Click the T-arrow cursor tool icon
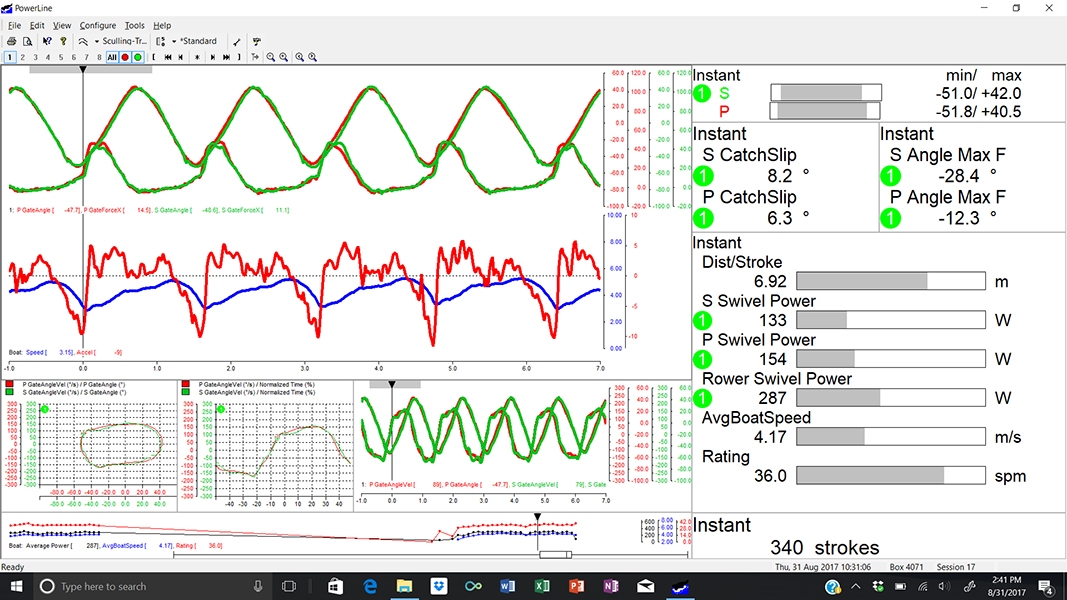This screenshot has height=600, width=1067. 255,57
